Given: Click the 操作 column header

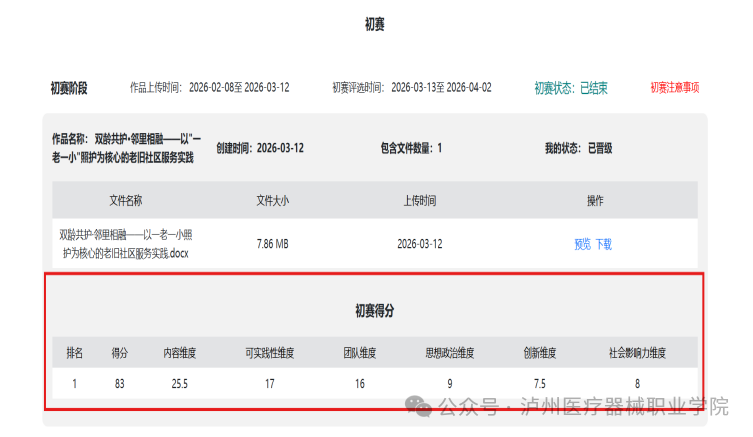Looking at the screenshot, I should (x=595, y=200).
